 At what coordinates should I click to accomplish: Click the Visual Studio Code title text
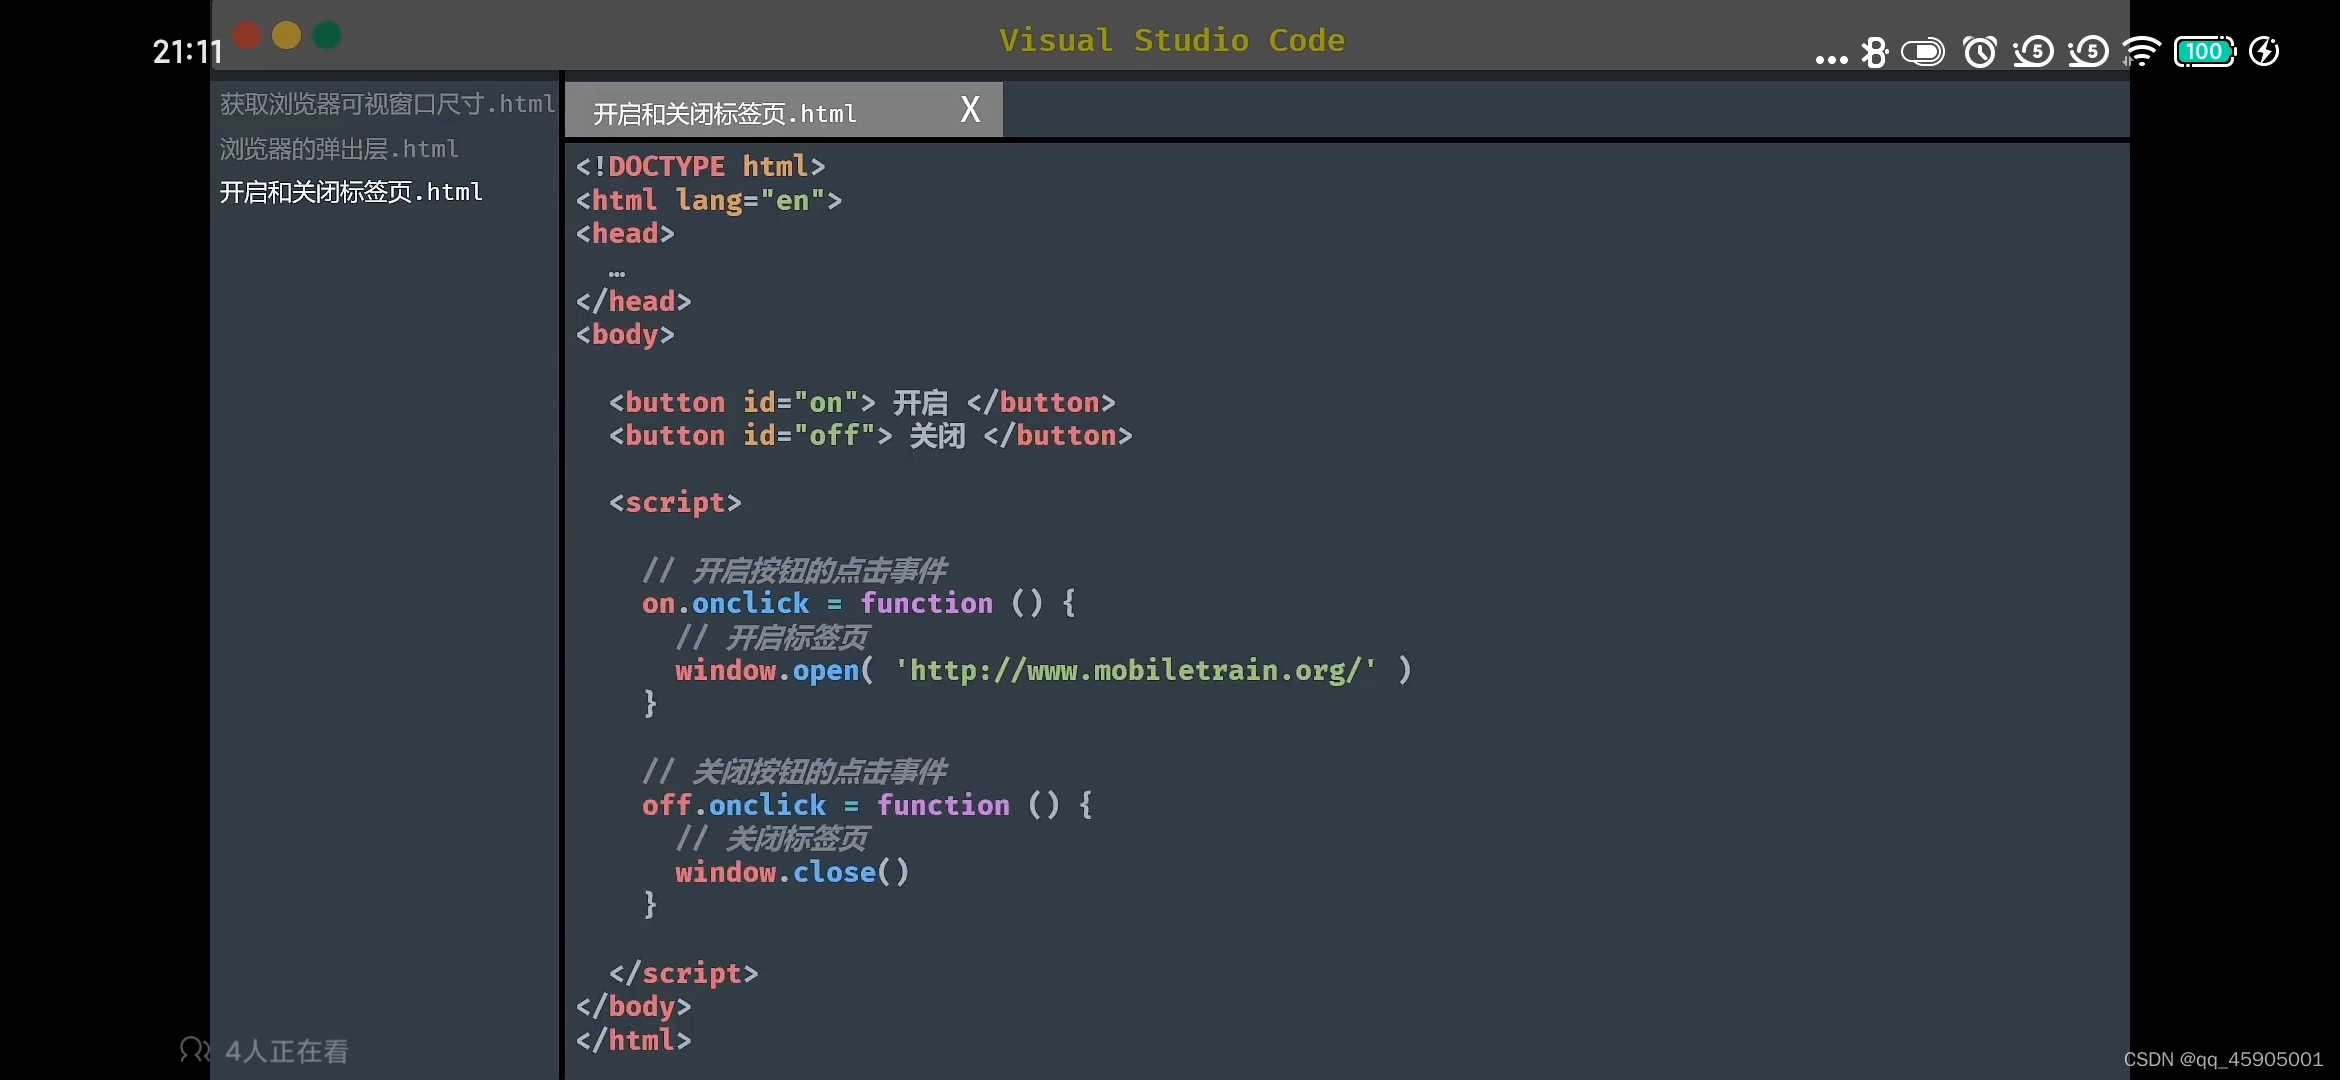(x=1171, y=40)
